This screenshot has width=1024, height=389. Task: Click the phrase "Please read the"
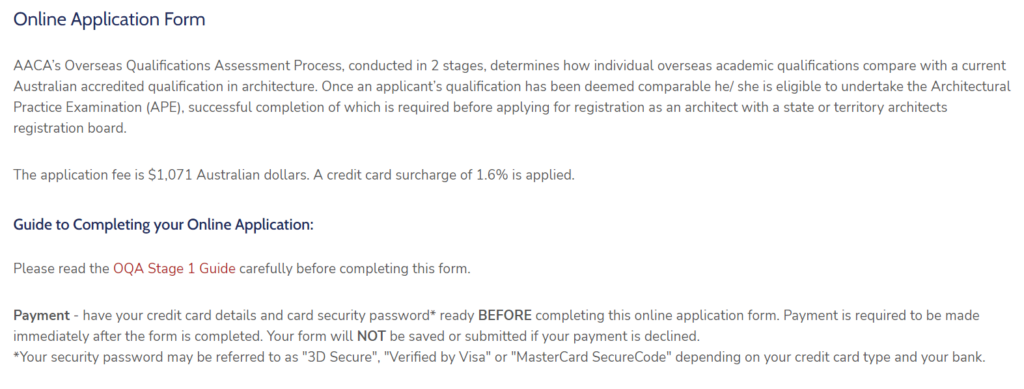pyautogui.click(x=61, y=268)
